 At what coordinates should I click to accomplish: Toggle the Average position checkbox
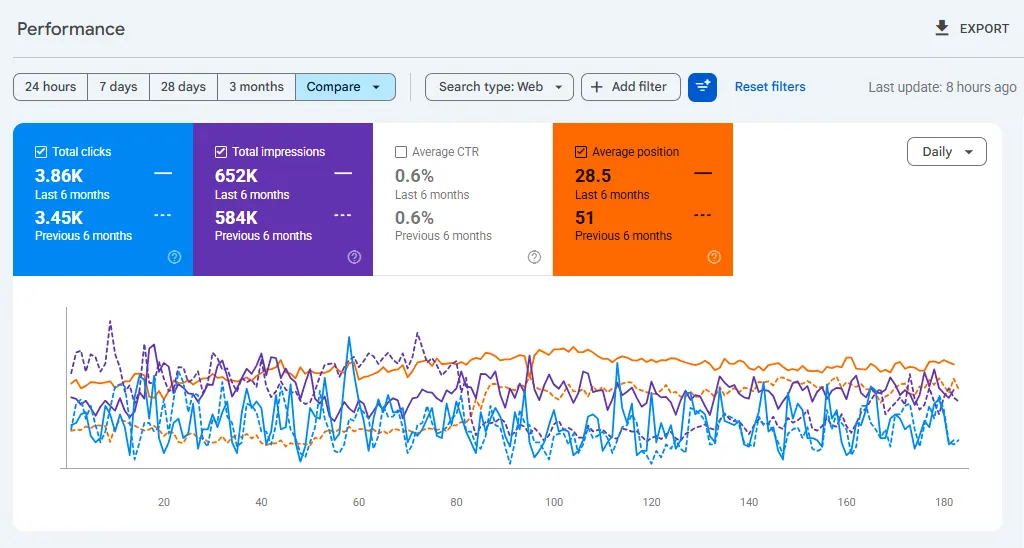(x=581, y=152)
